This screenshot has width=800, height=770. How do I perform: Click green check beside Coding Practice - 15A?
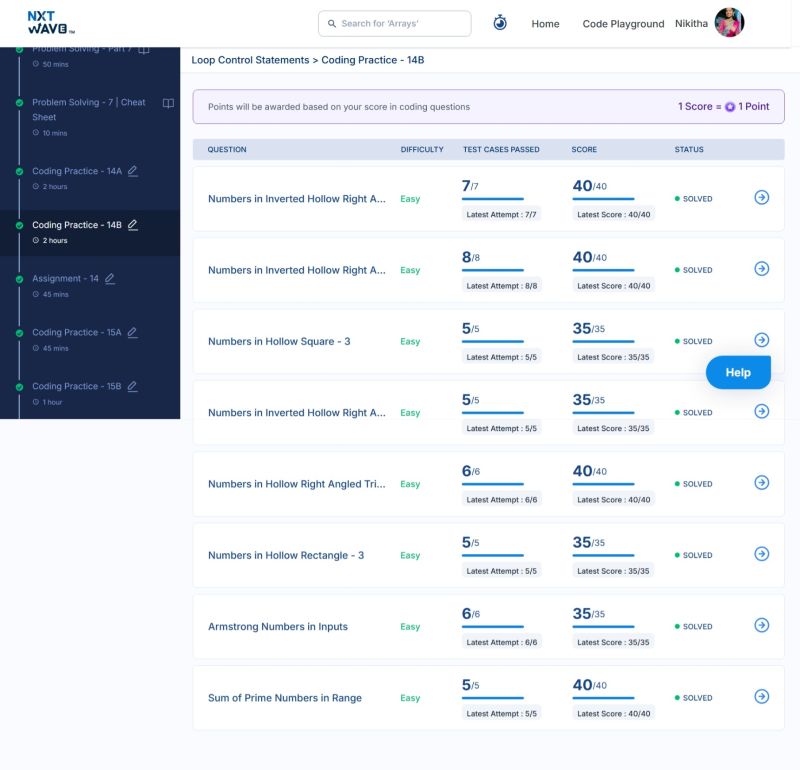coord(19,333)
